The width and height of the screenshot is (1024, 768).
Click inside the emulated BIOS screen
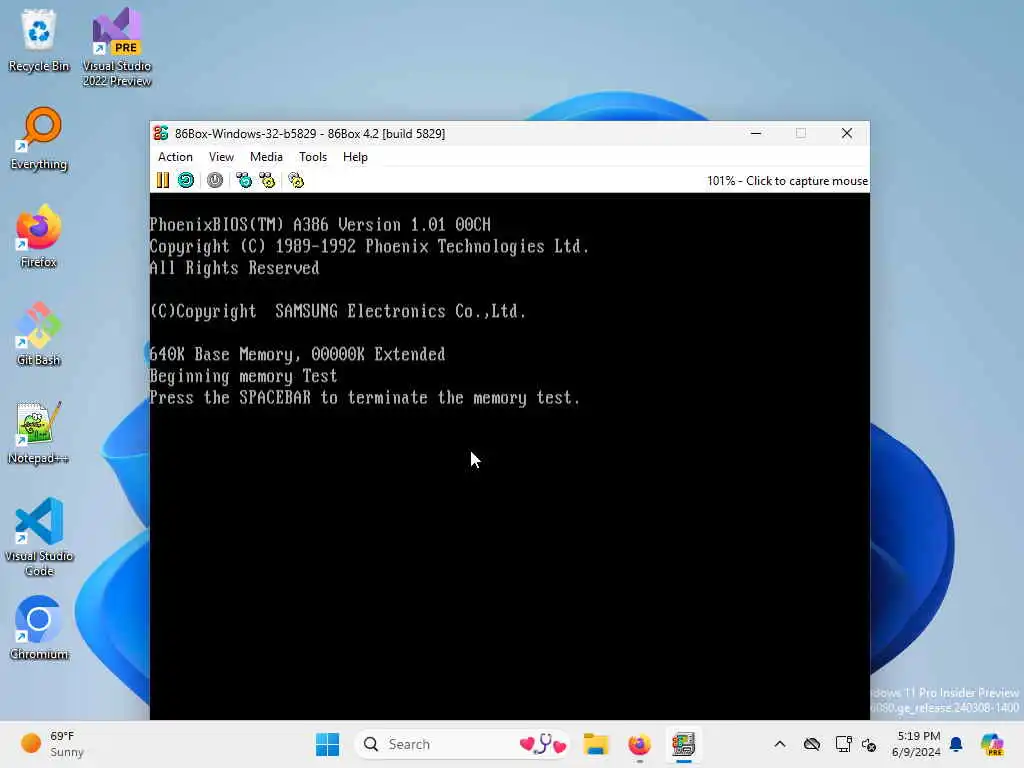point(509,456)
